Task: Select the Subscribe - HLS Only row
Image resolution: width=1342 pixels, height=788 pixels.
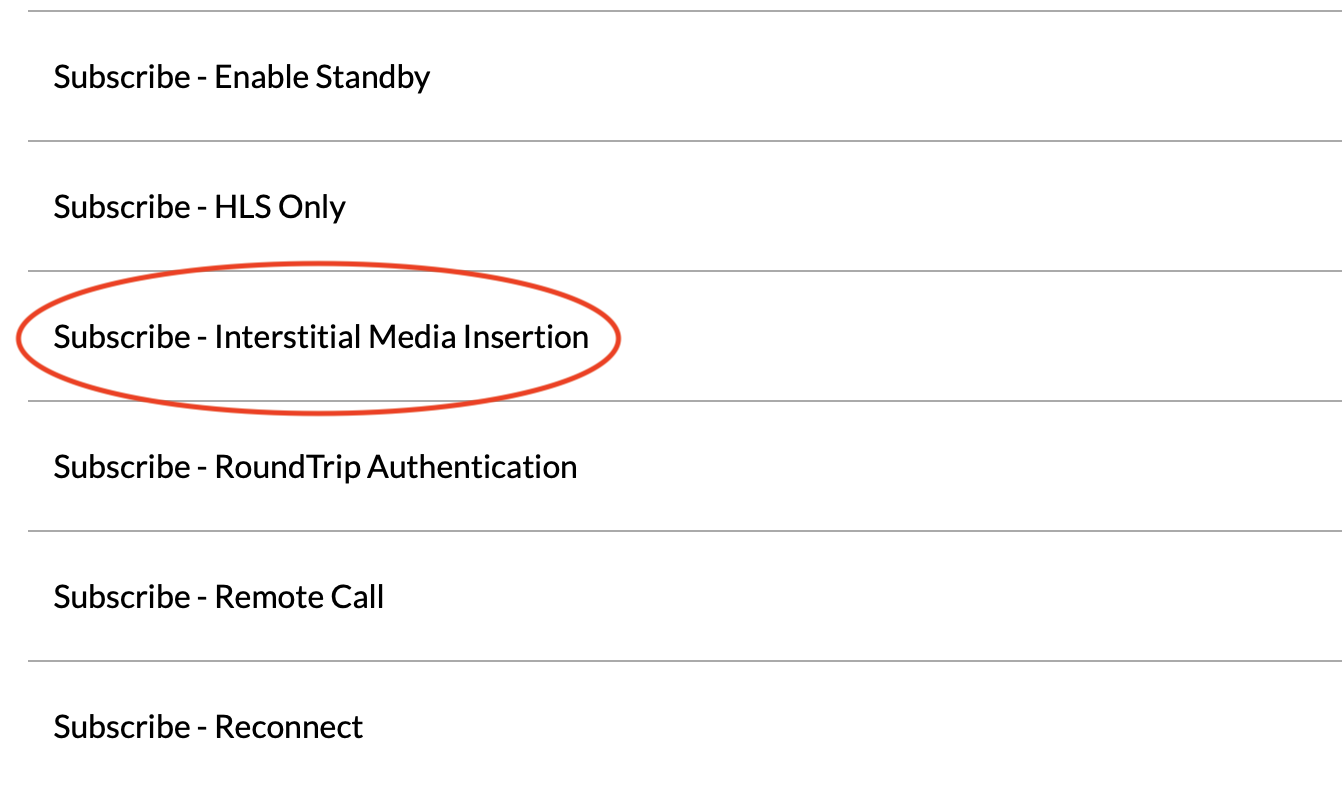Action: [685, 206]
